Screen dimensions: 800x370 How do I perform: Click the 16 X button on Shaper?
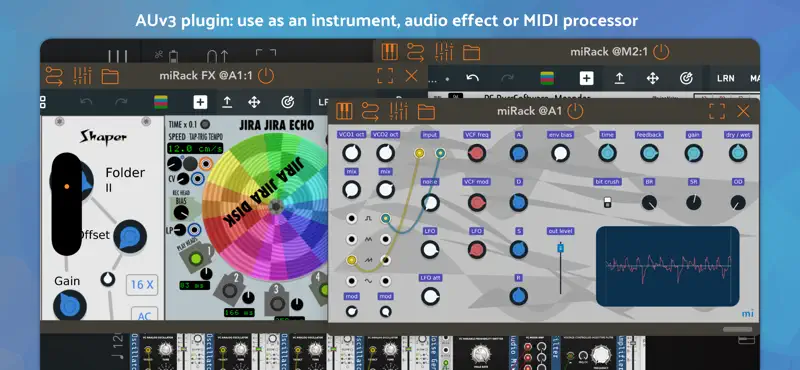click(142, 285)
